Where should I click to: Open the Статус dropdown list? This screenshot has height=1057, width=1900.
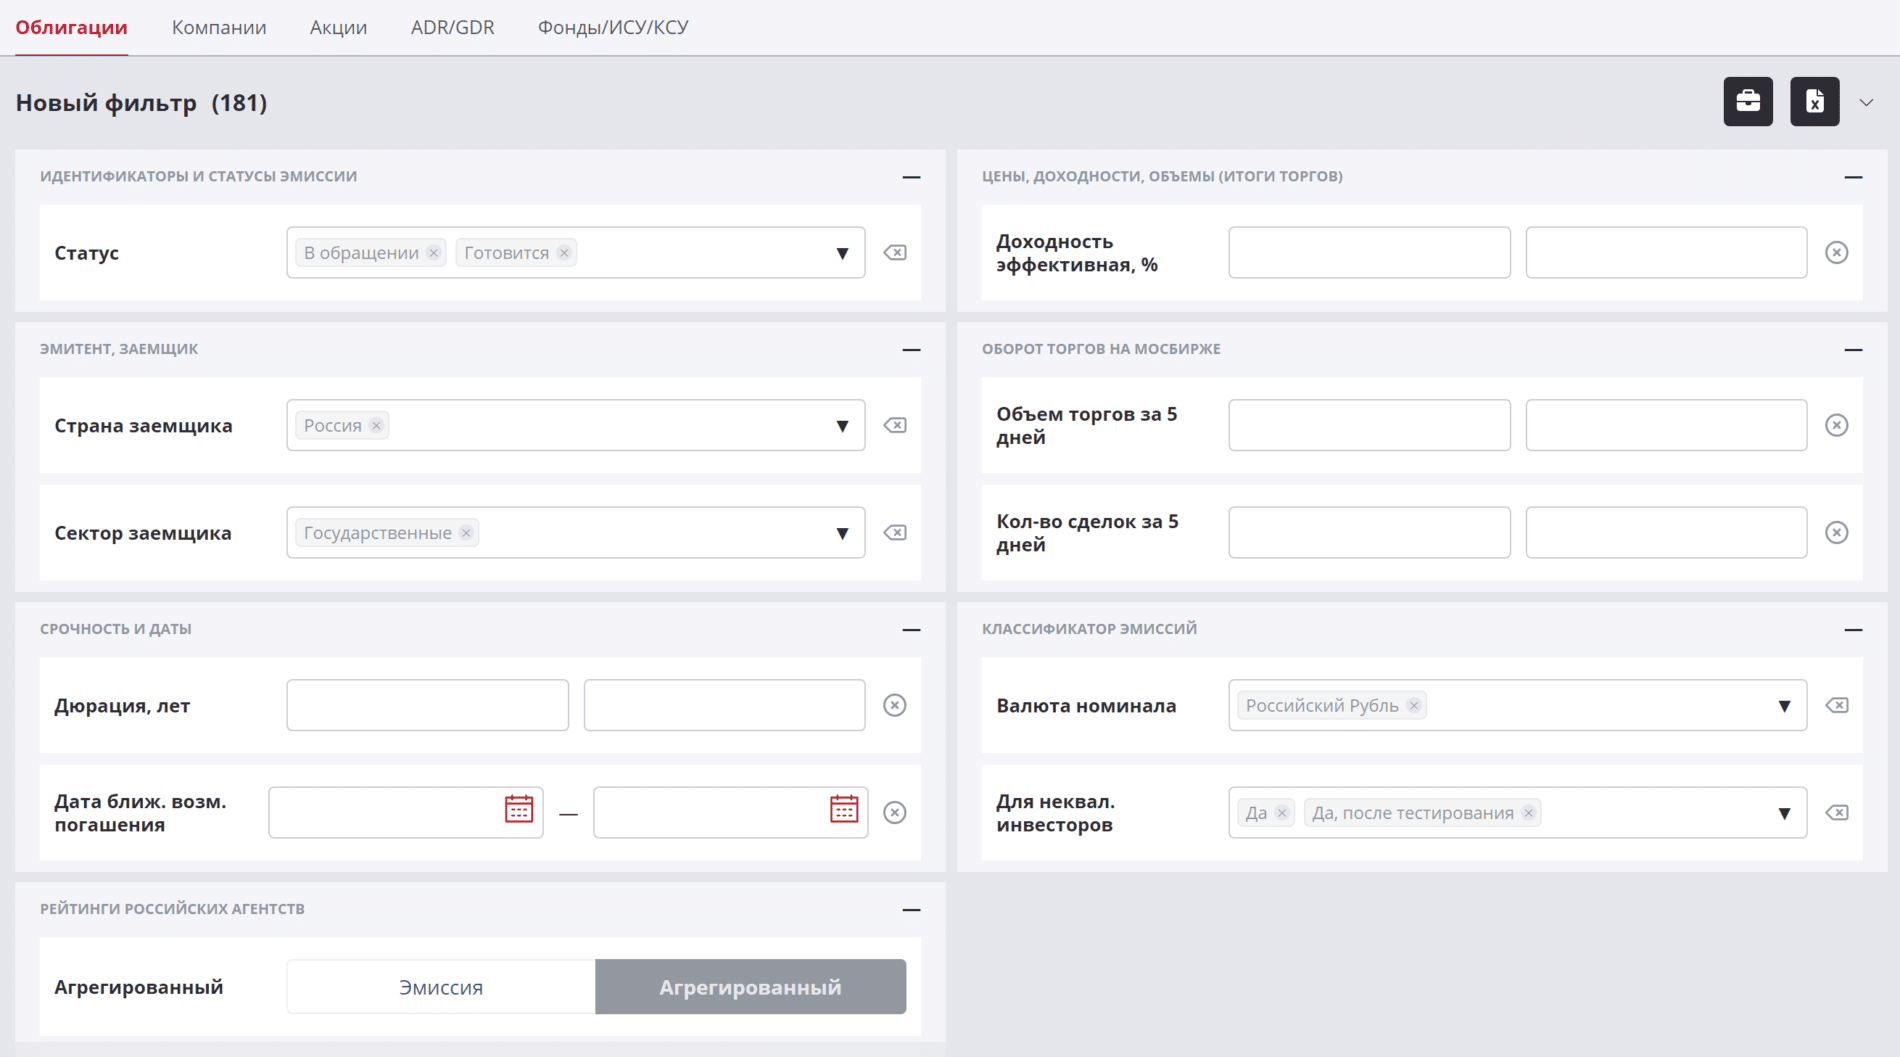[842, 254]
